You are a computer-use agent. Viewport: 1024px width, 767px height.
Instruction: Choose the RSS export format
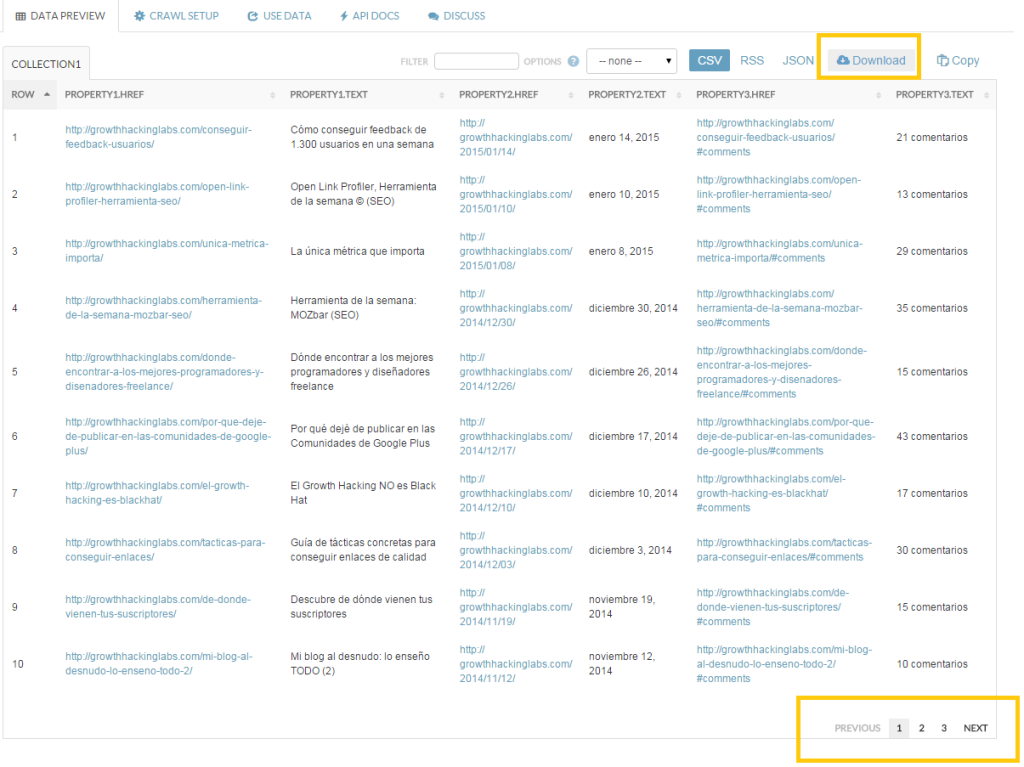tap(752, 61)
